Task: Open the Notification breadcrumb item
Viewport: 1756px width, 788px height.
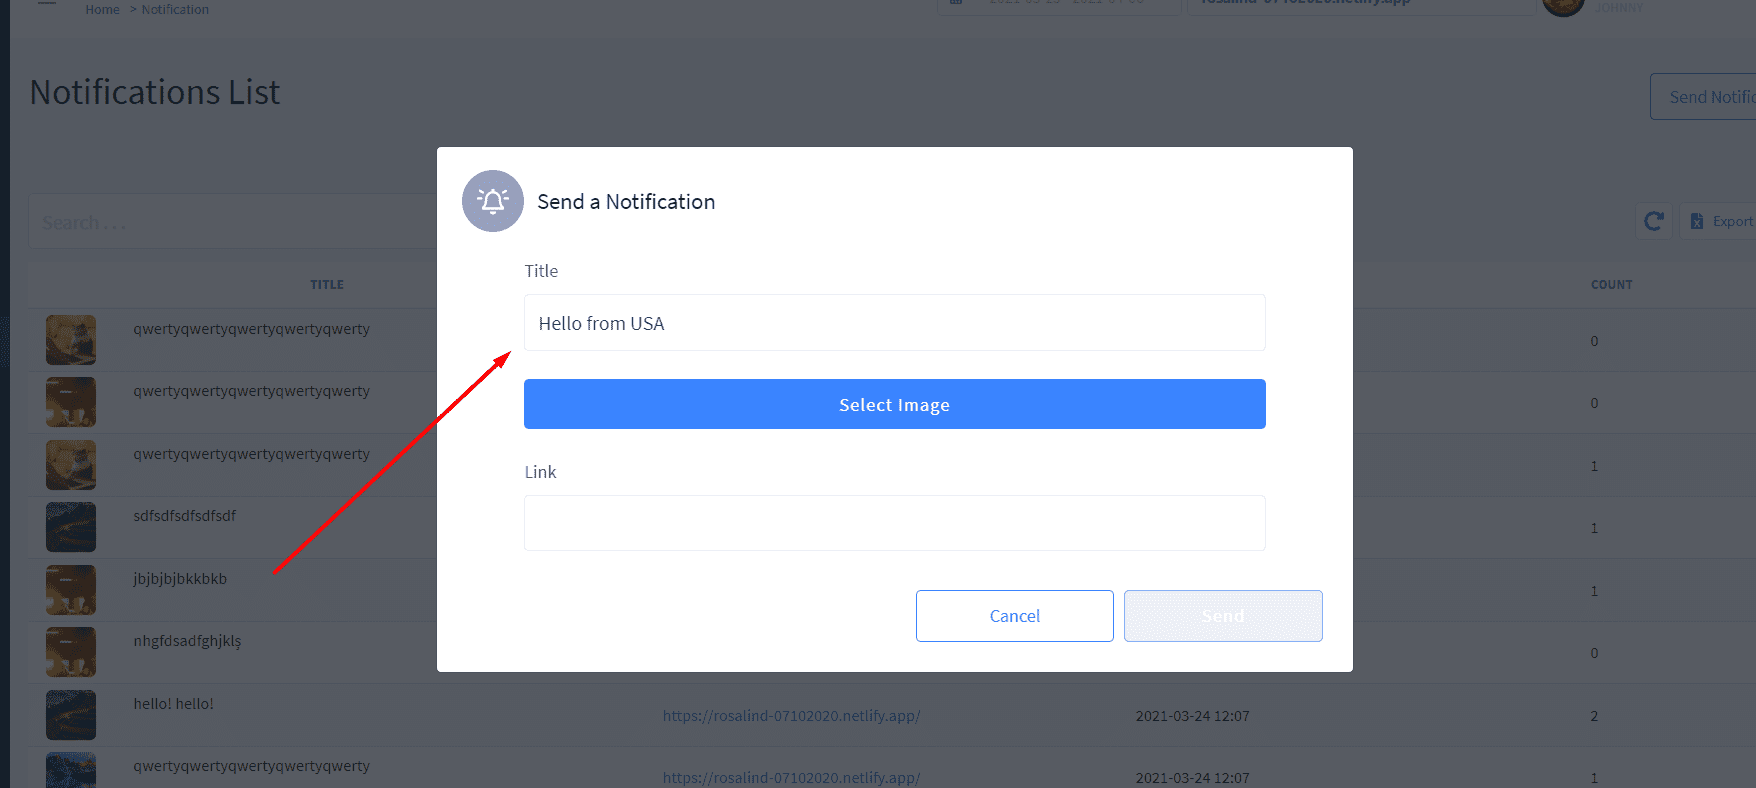Action: (175, 9)
